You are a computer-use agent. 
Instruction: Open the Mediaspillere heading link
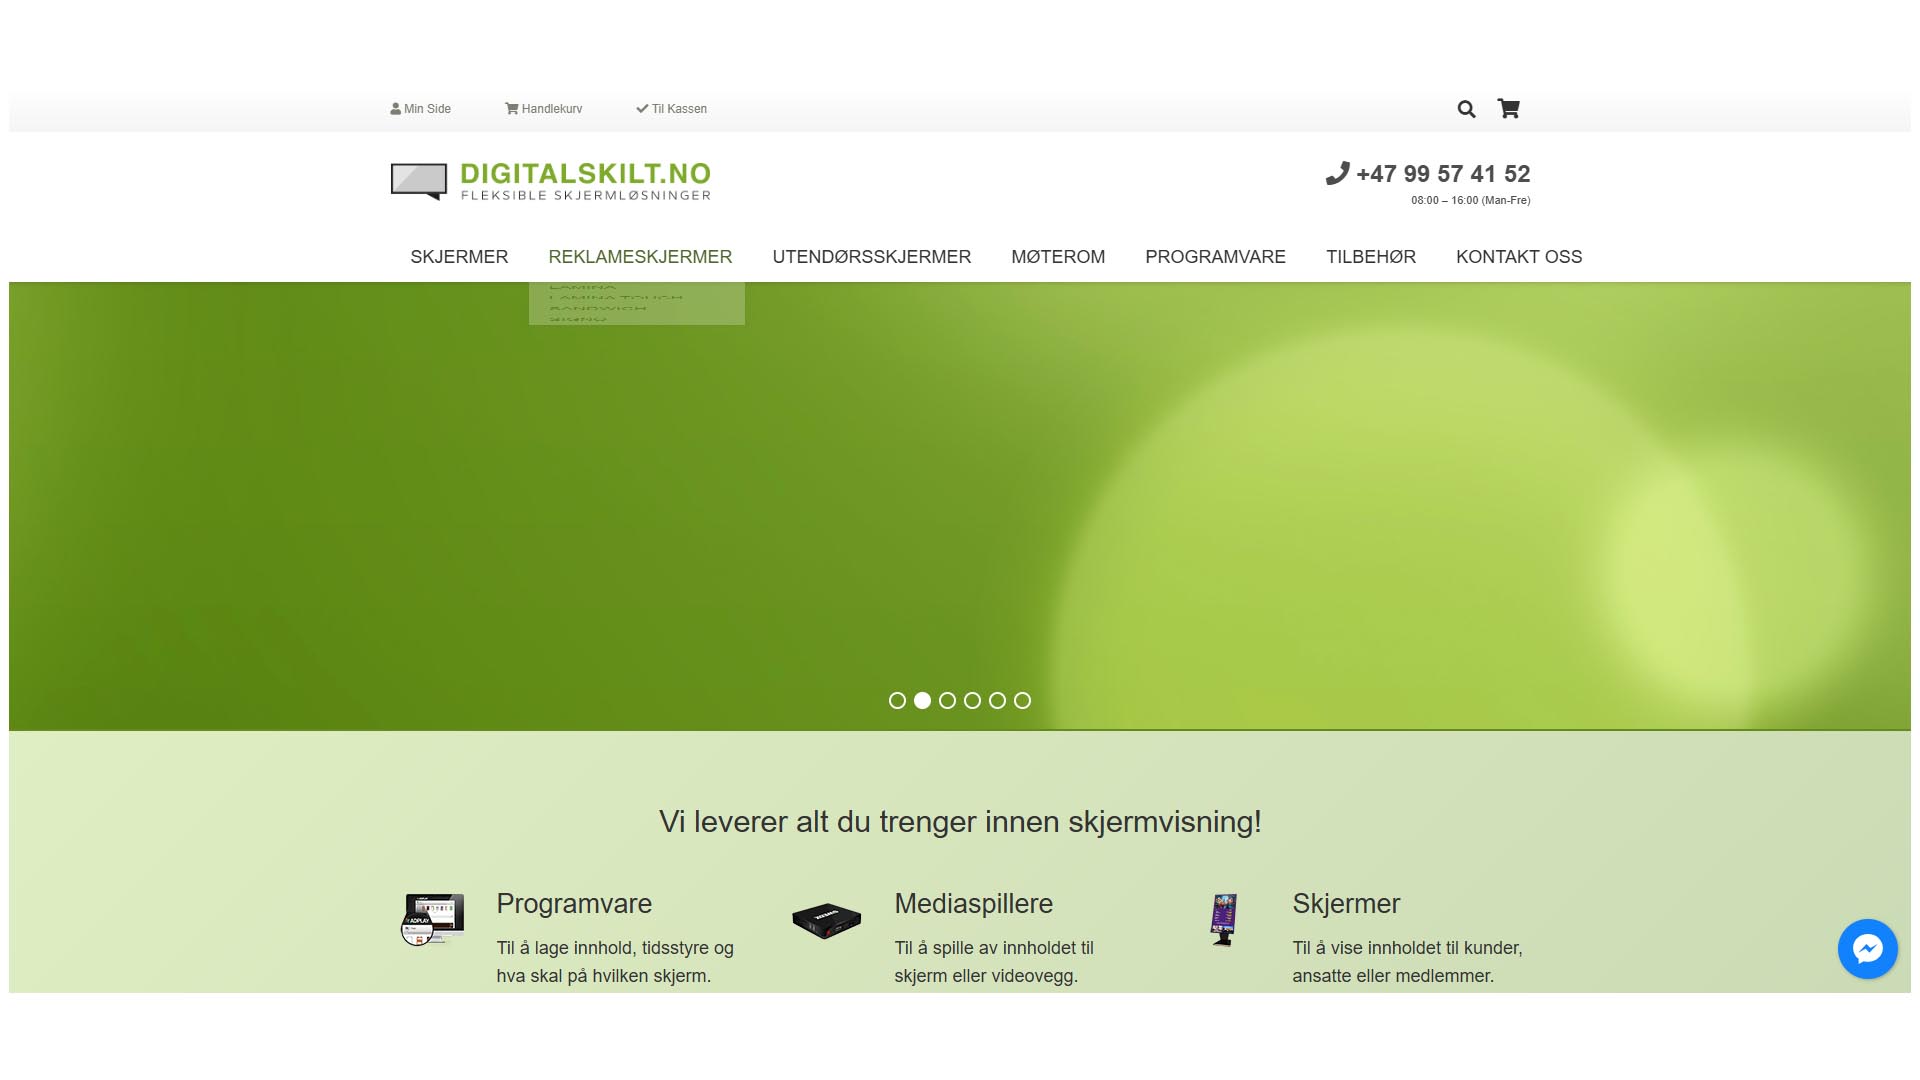click(x=973, y=904)
